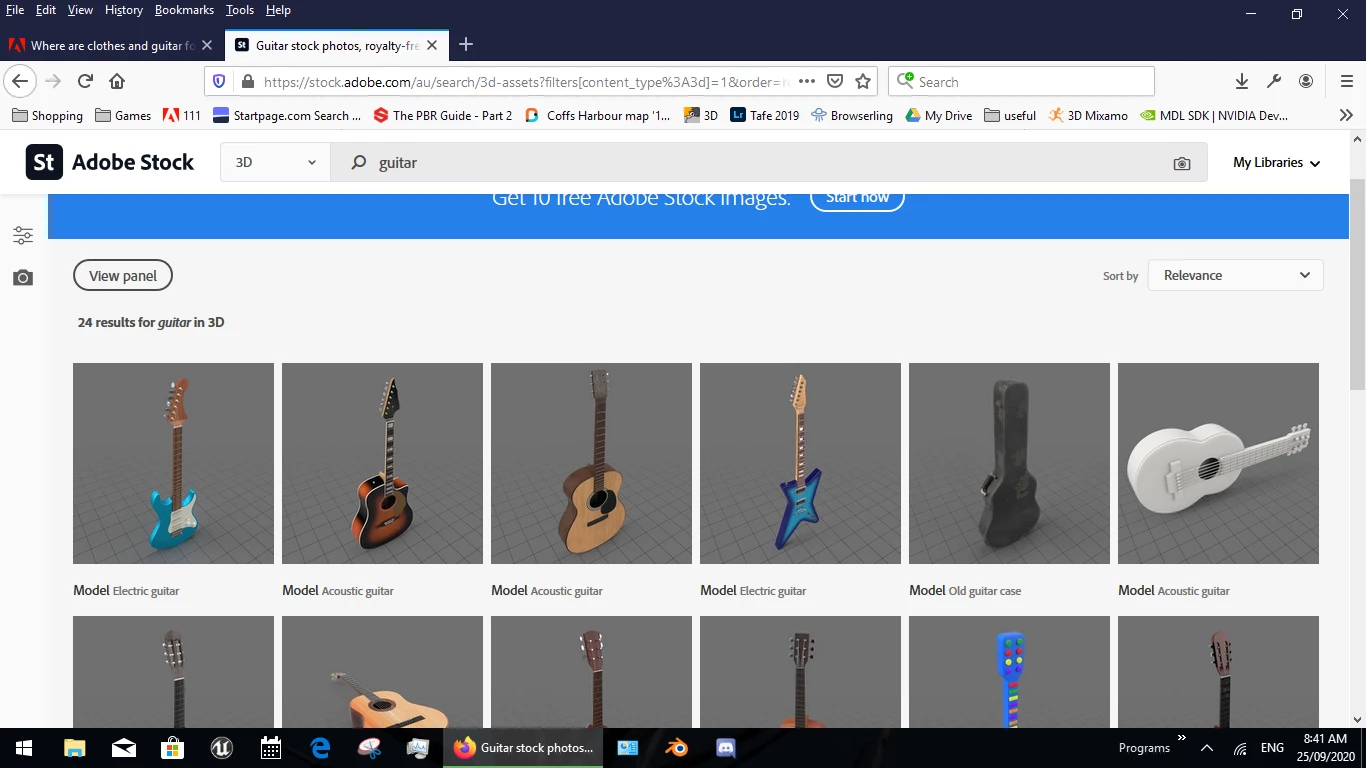Open the Bookmarks menu
Image resolution: width=1366 pixels, height=768 pixels.
(184, 10)
